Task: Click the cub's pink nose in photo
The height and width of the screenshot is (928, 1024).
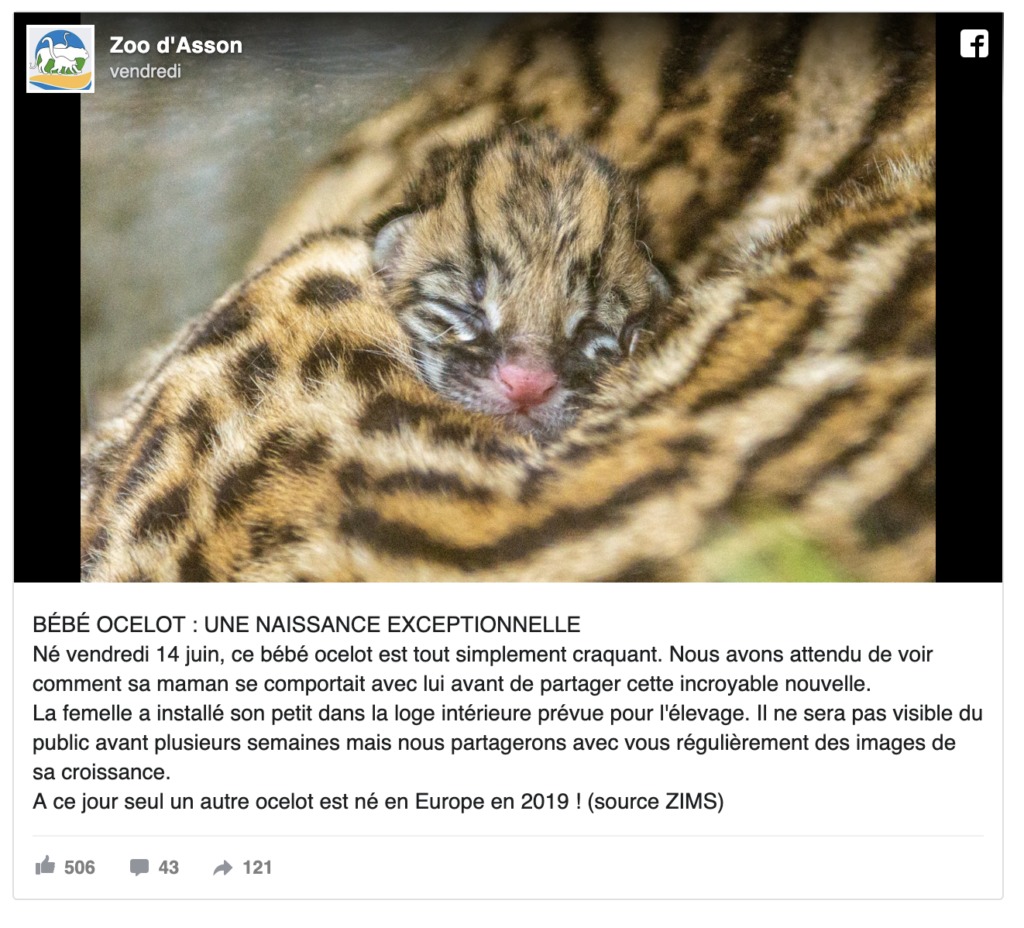Action: (x=526, y=385)
